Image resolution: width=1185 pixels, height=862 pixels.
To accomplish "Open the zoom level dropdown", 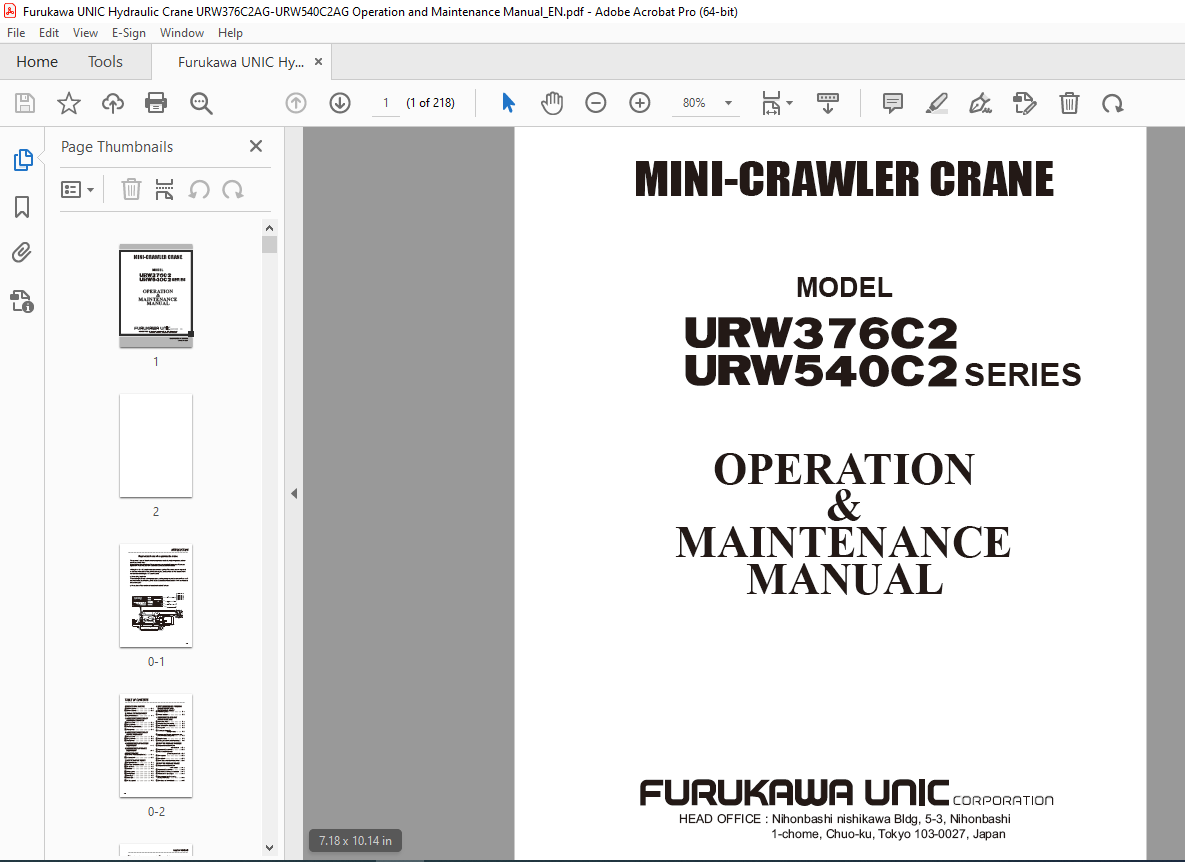I will click(x=729, y=103).
